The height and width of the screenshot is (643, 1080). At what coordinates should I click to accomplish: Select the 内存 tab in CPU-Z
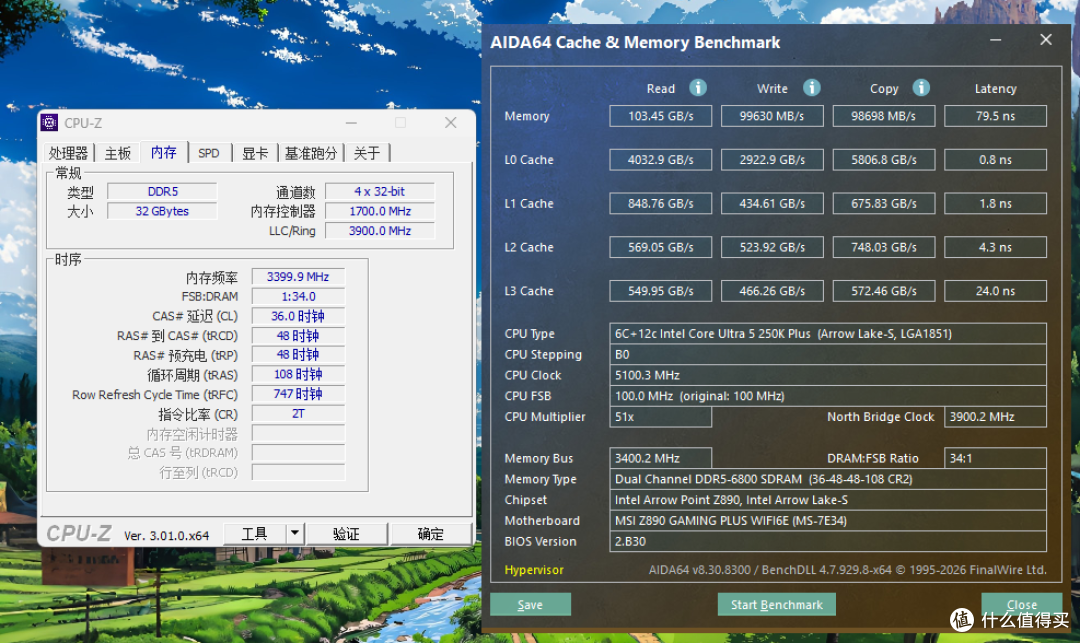[163, 152]
